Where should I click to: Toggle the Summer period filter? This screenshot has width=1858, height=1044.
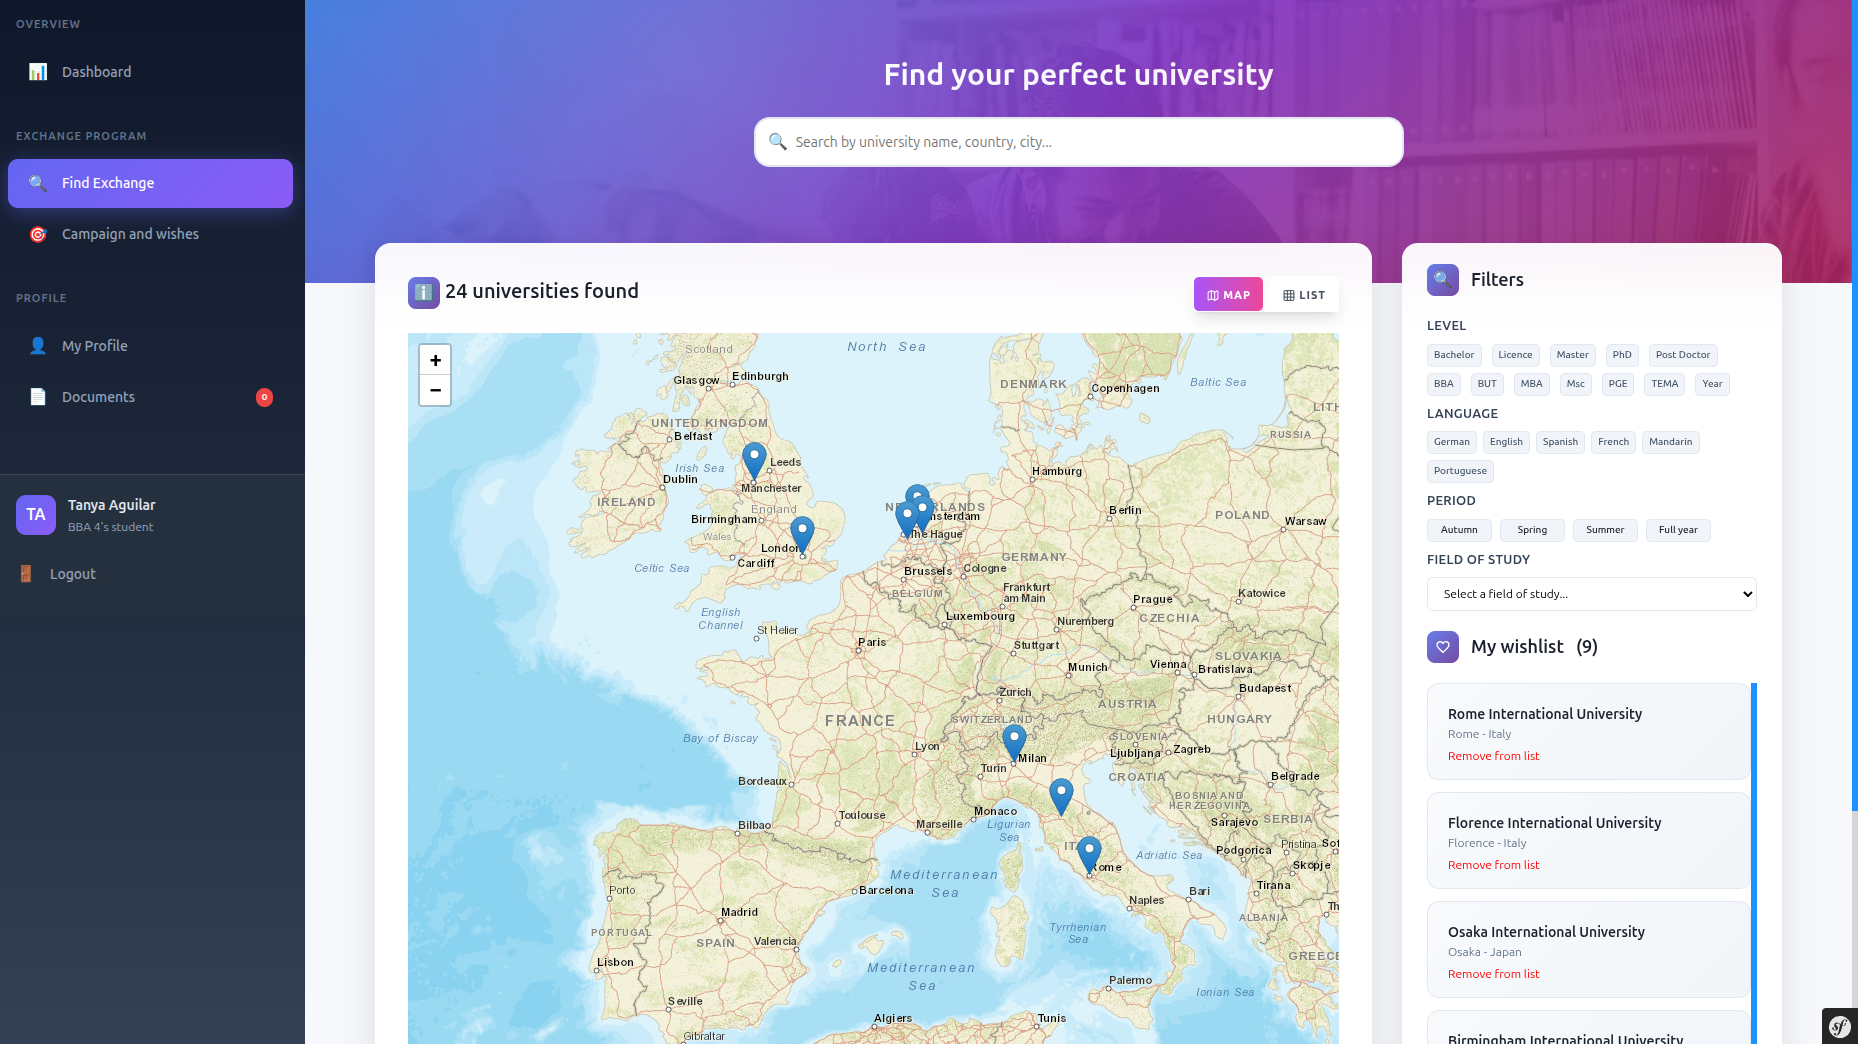pyautogui.click(x=1605, y=530)
